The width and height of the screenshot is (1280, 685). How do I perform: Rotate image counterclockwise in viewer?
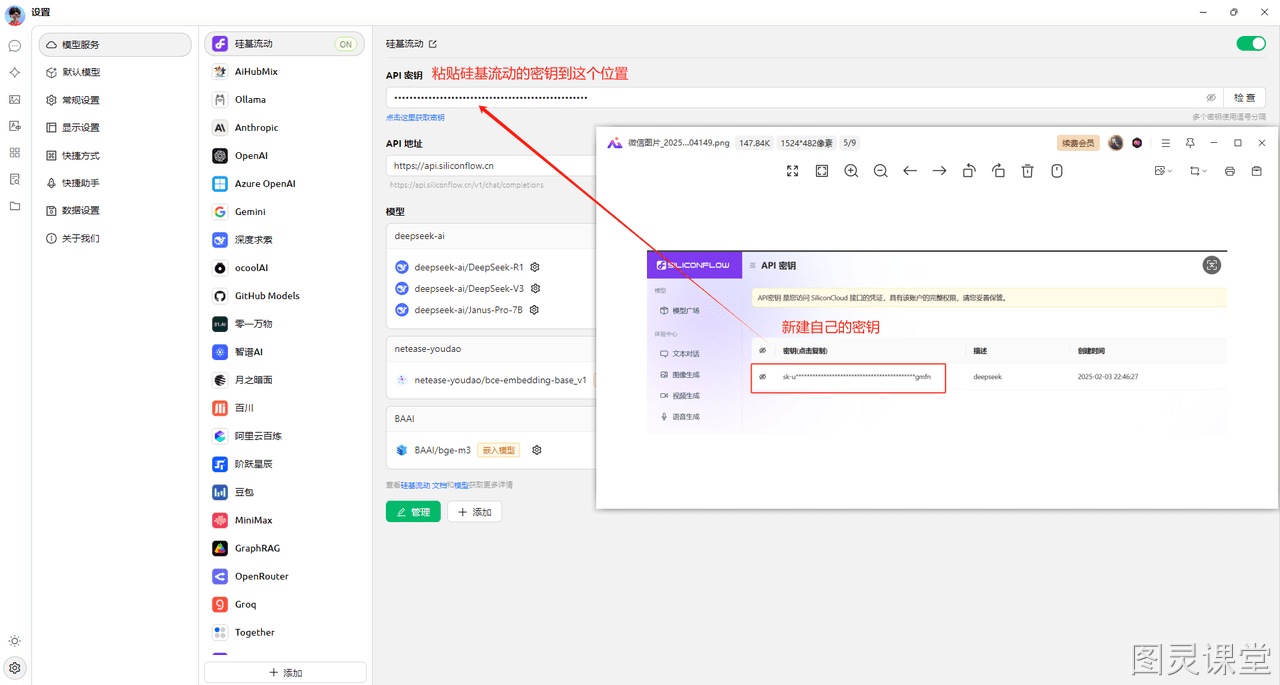pyautogui.click(x=969, y=171)
